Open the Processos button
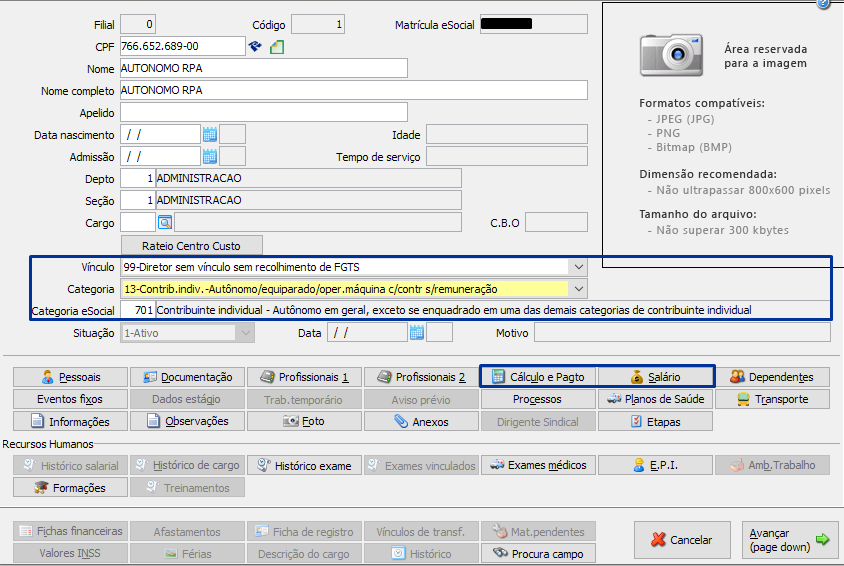 pyautogui.click(x=538, y=399)
